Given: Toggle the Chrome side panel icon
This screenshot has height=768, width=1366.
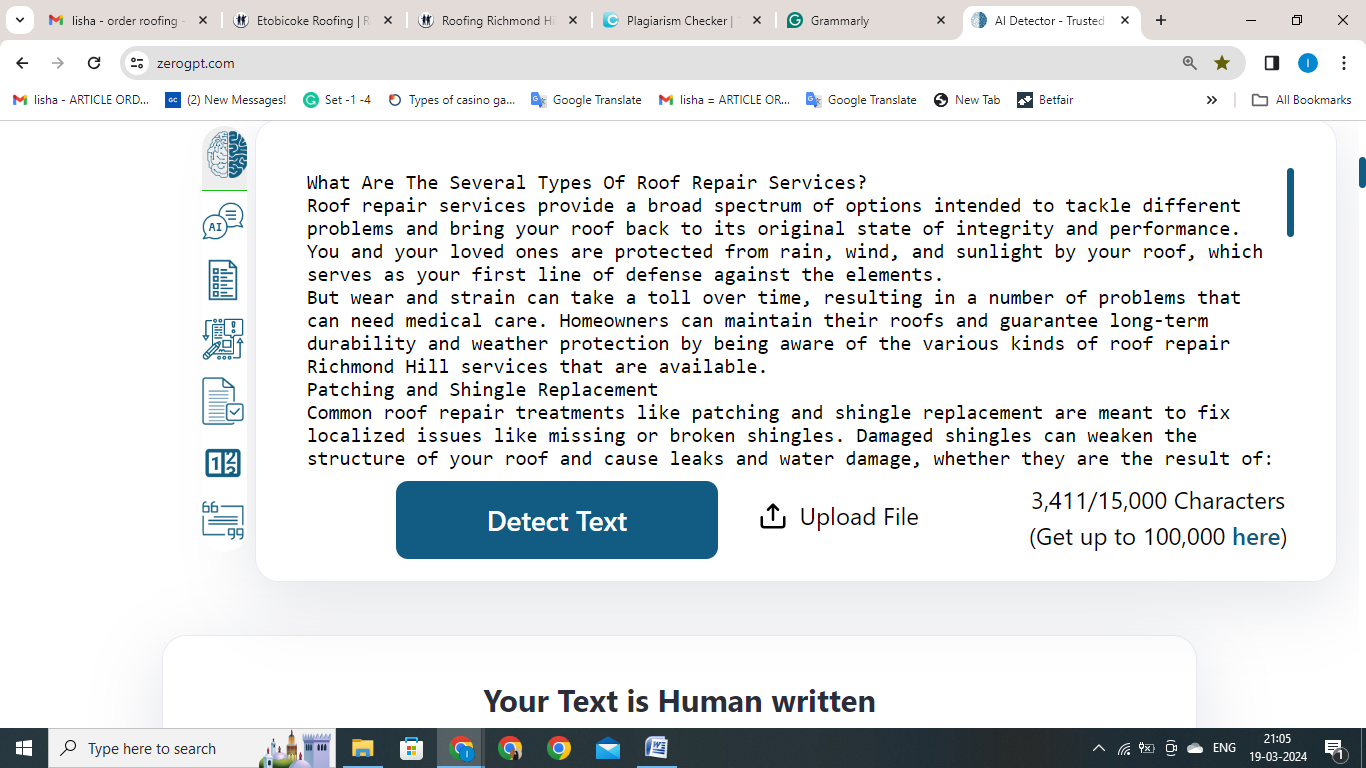Looking at the screenshot, I should (1272, 63).
